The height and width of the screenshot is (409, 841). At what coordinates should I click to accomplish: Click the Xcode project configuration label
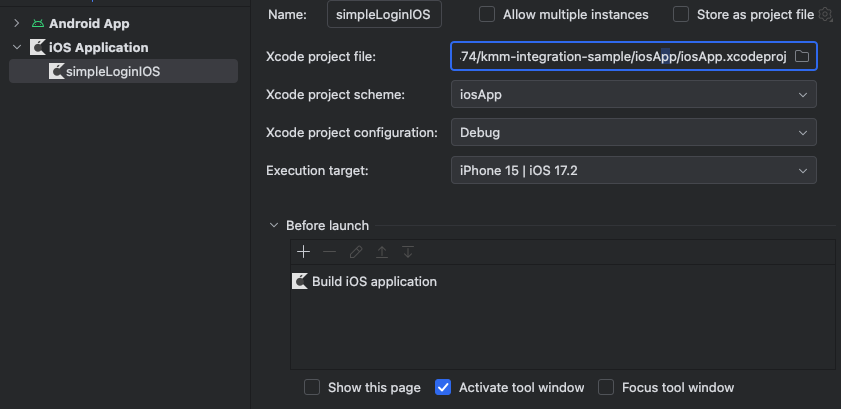tap(352, 132)
